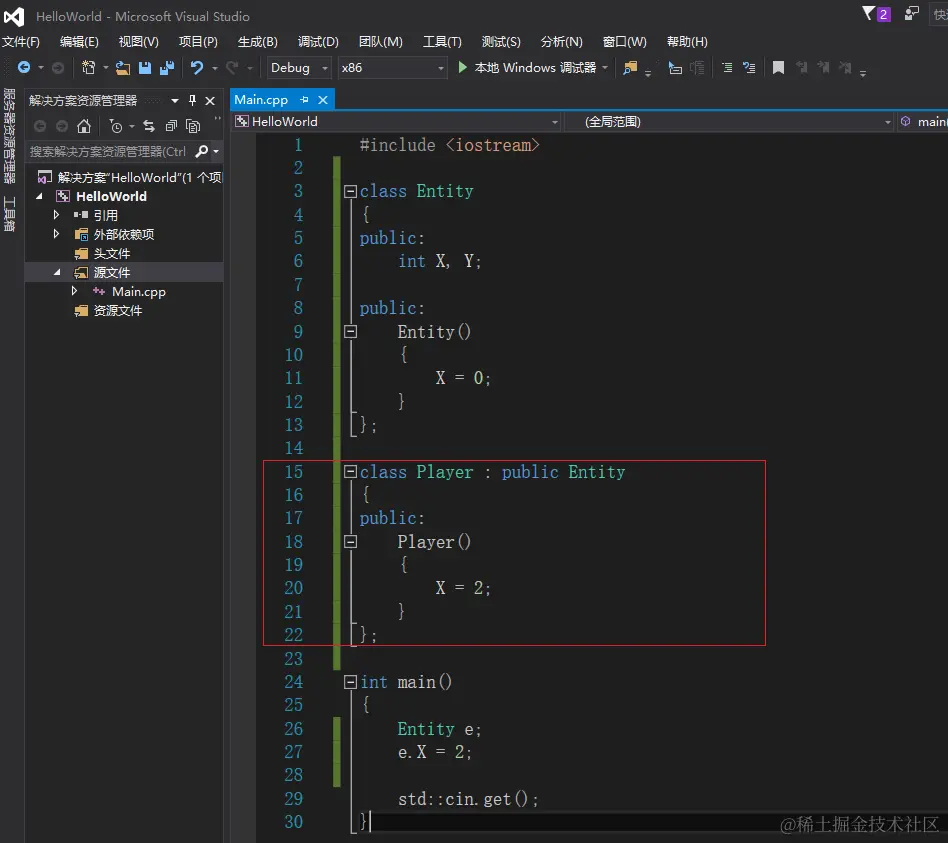Expand the Main.cpp tree node
The width and height of the screenshot is (948, 843).
(74, 291)
